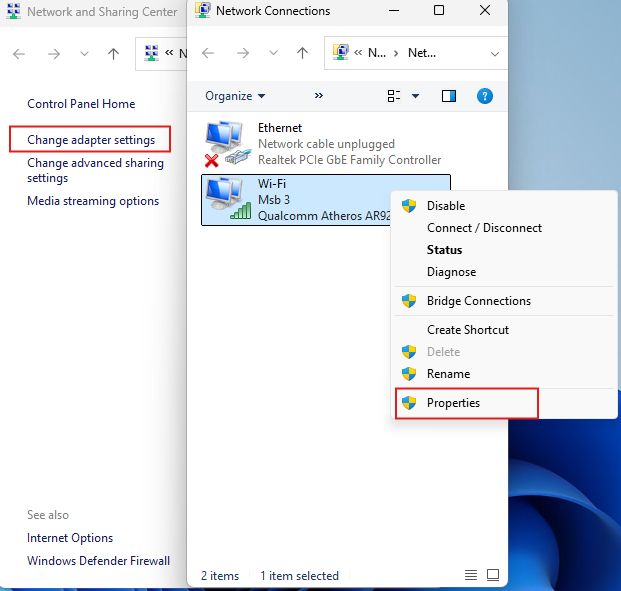Image resolution: width=621 pixels, height=591 pixels.
Task: Click Change adapter settings link
Action: 91,140
